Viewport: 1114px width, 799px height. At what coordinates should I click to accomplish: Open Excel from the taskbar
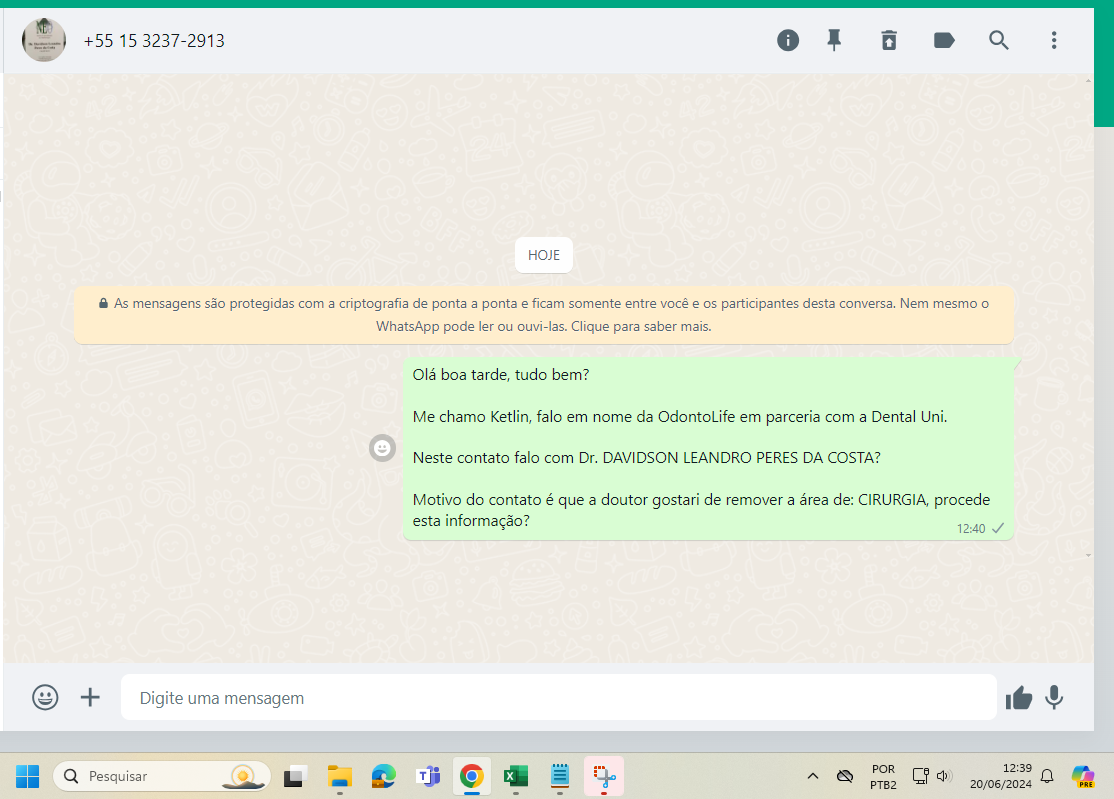click(516, 776)
